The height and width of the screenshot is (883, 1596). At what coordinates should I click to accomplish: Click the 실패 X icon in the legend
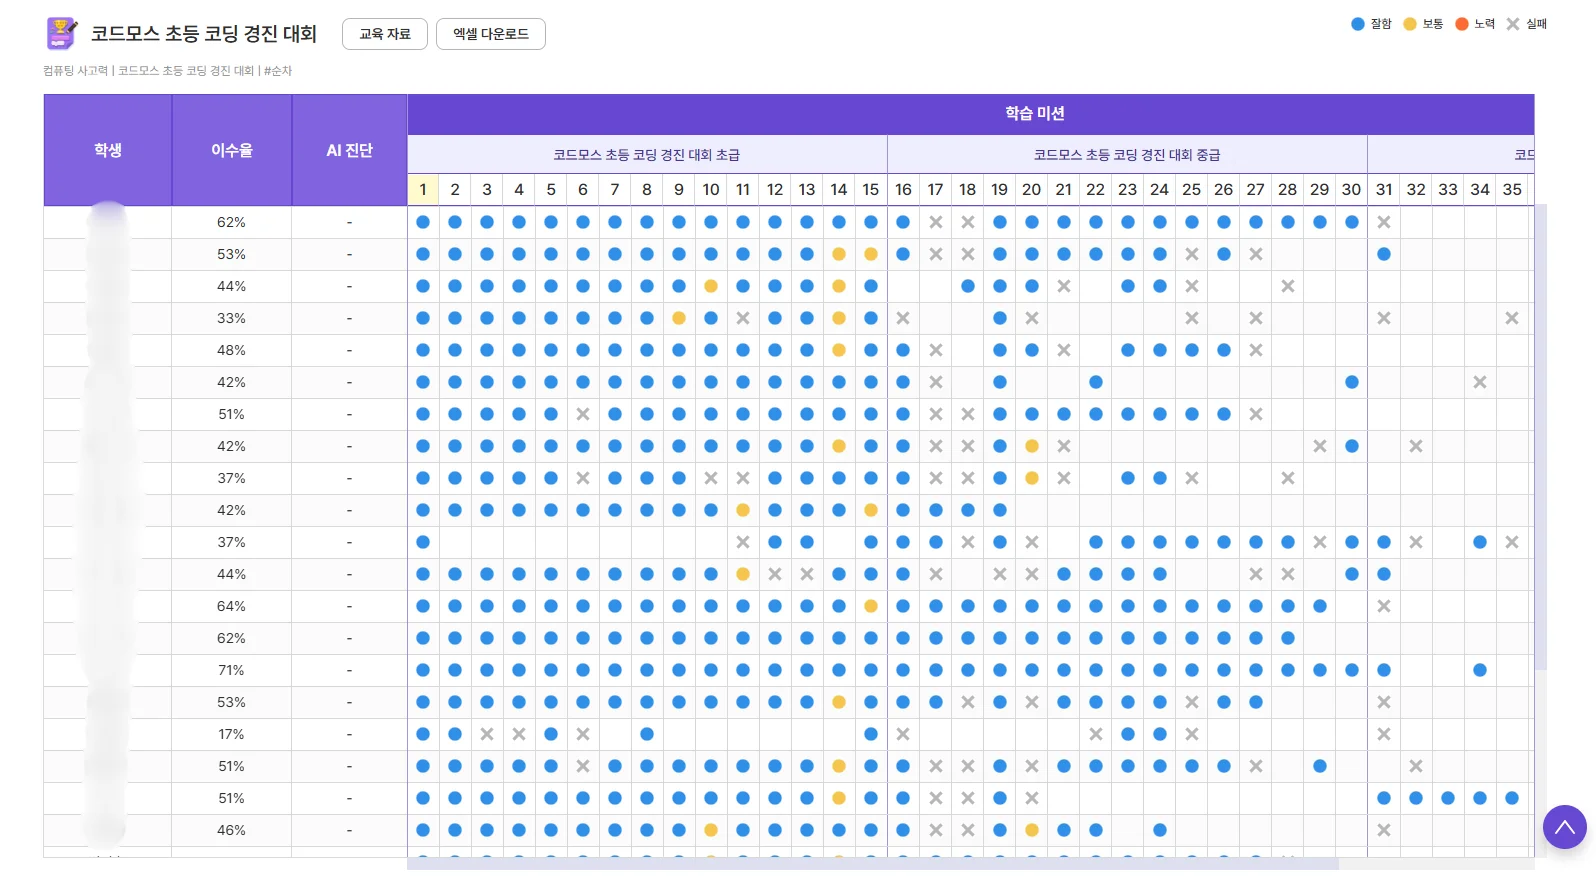click(x=1513, y=24)
